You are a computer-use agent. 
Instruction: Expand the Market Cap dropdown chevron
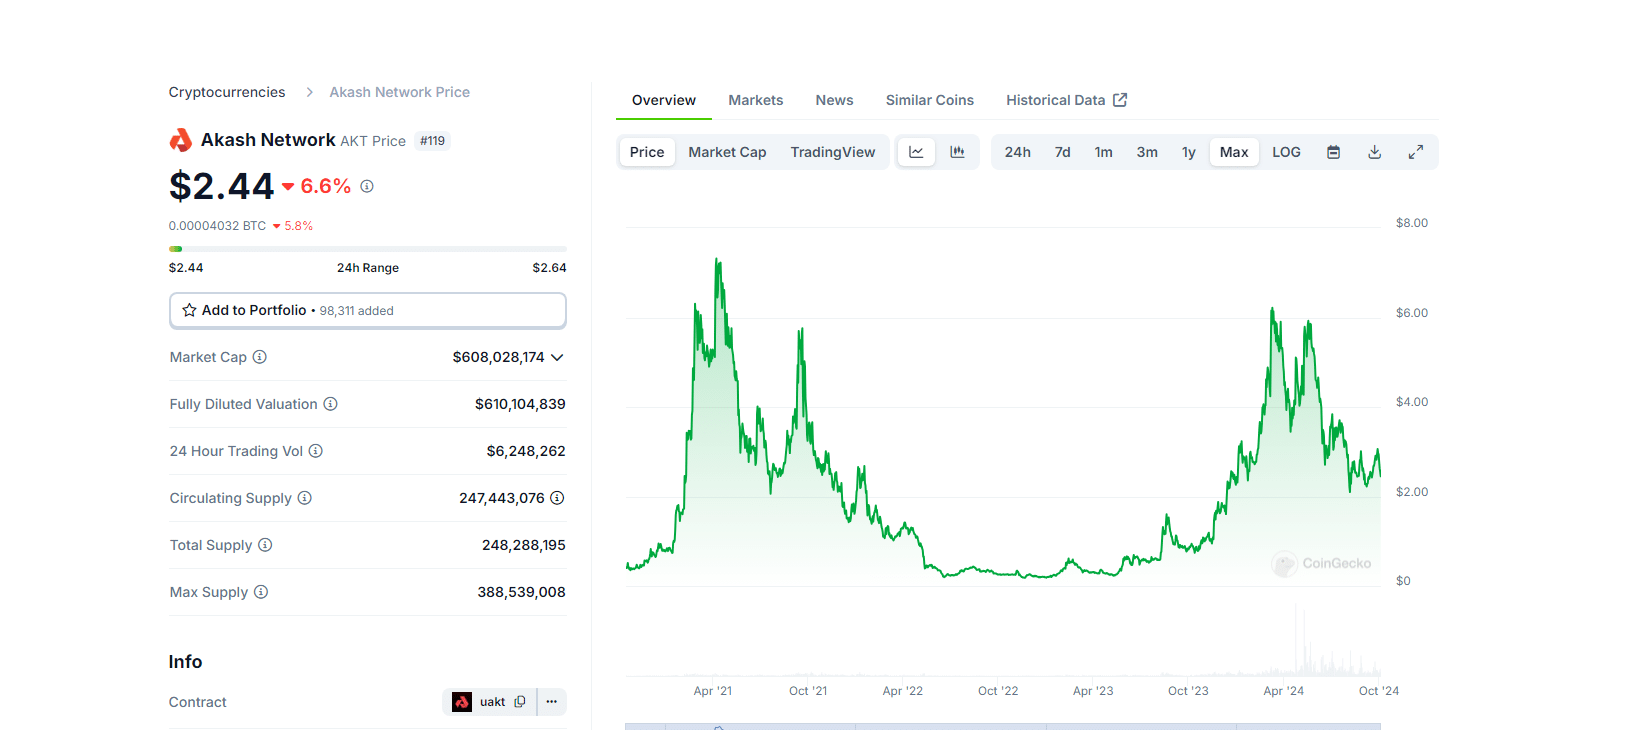557,357
